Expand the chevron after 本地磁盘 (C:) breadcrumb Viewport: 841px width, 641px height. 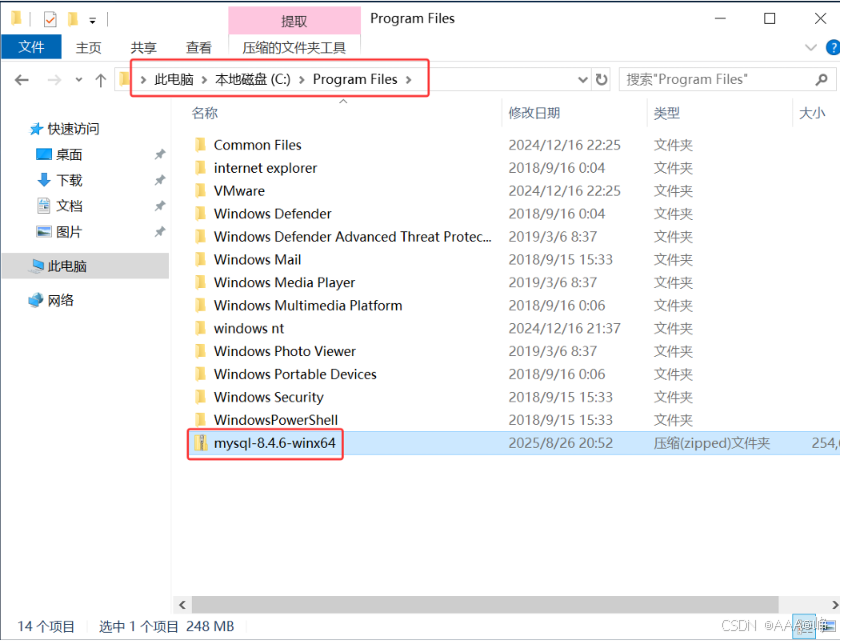pyautogui.click(x=301, y=80)
